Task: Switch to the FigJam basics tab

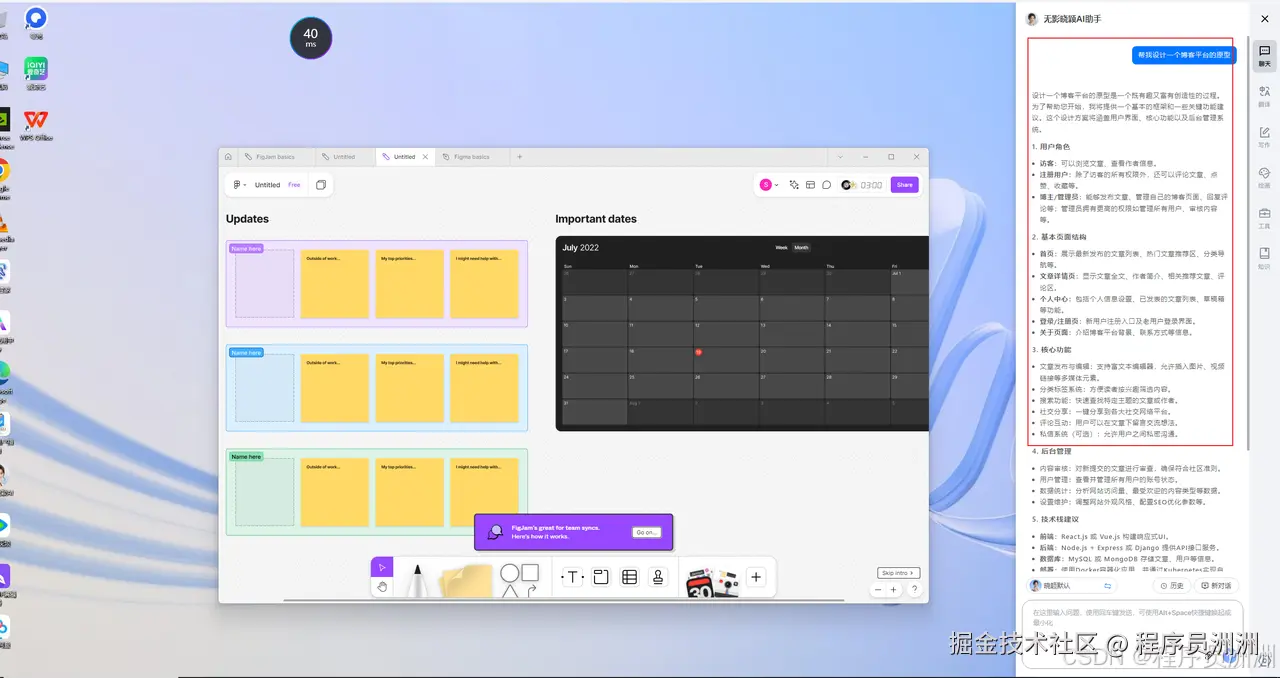Action: click(274, 157)
